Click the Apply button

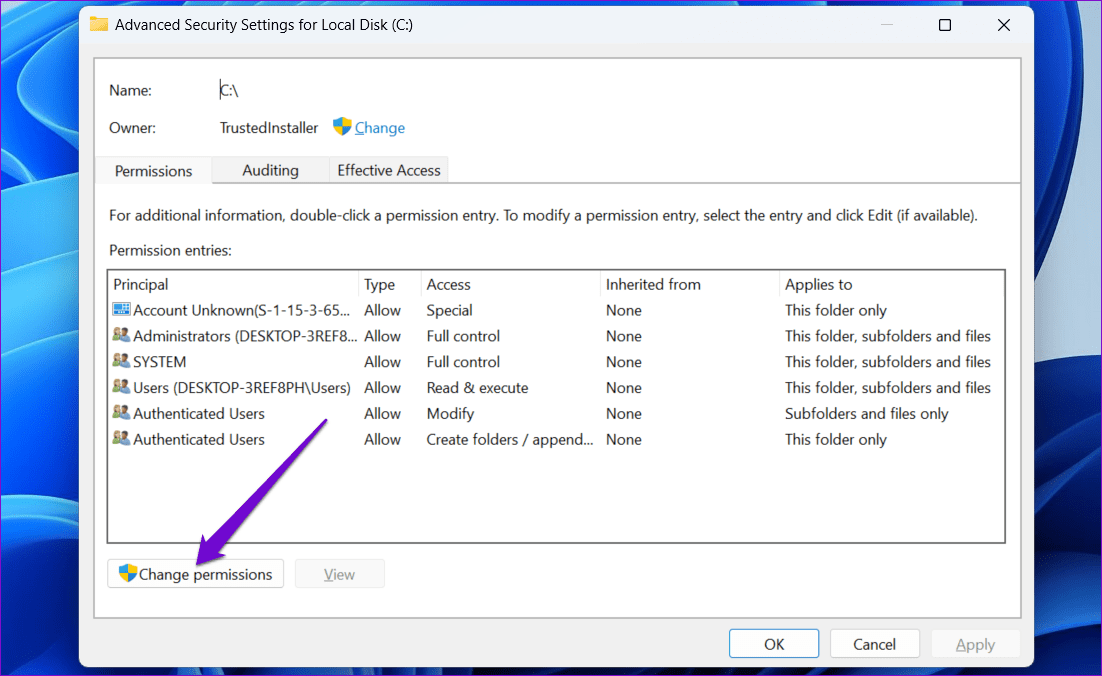point(975,643)
